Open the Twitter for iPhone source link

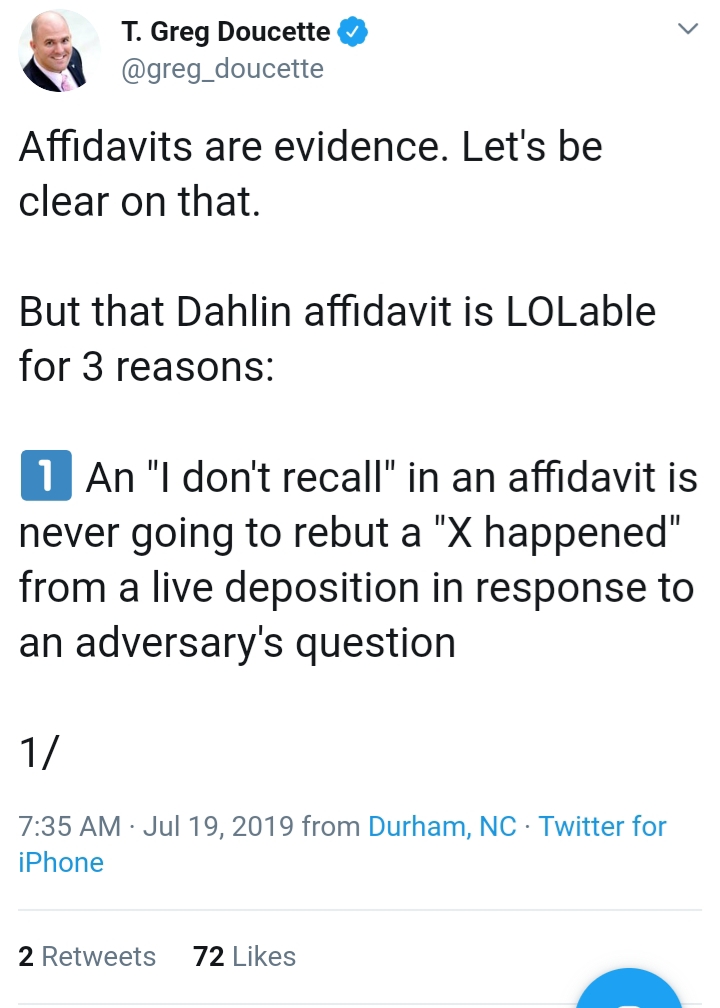342,844
